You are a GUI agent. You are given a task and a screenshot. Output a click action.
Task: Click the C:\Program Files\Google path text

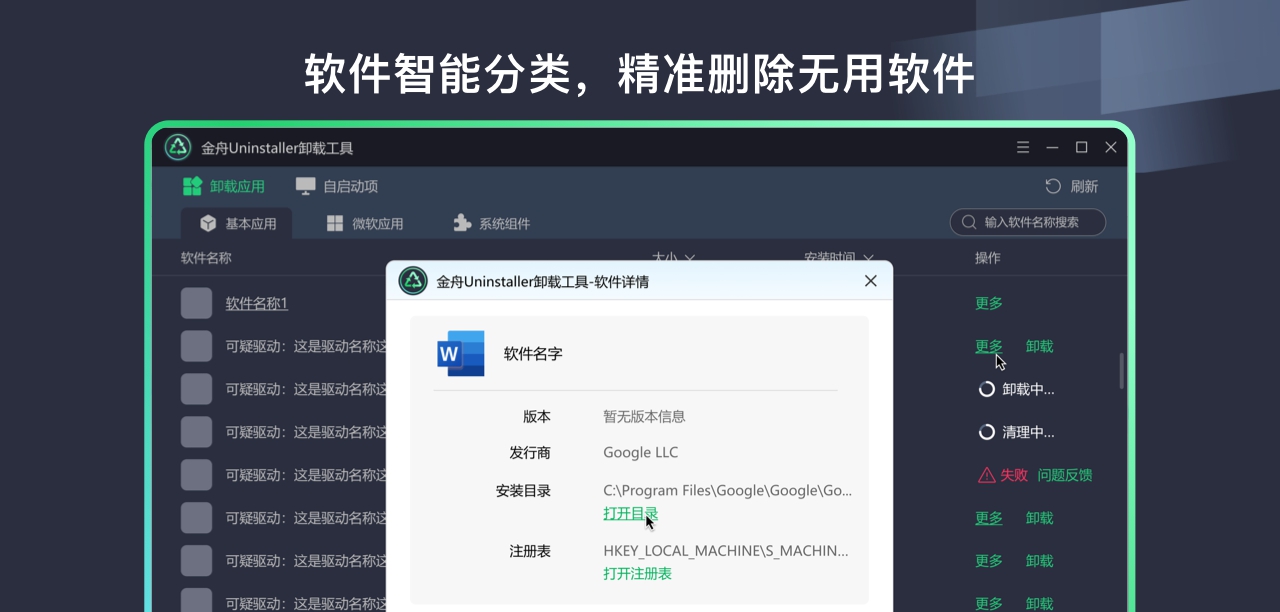tap(728, 490)
